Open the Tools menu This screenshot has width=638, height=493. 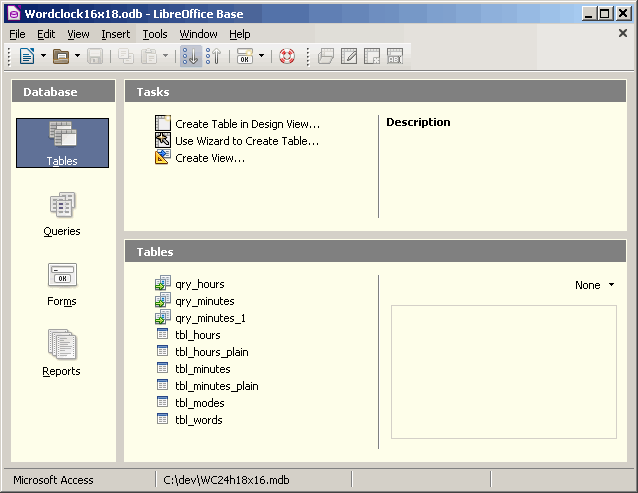(x=155, y=34)
